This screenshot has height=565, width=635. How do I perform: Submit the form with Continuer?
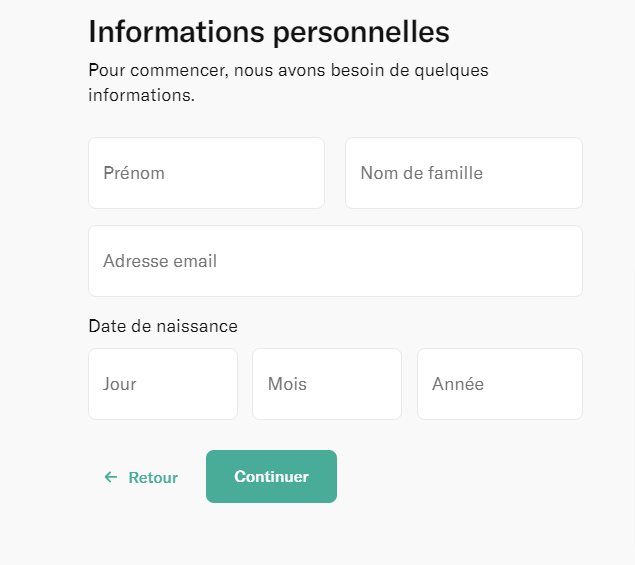point(271,477)
